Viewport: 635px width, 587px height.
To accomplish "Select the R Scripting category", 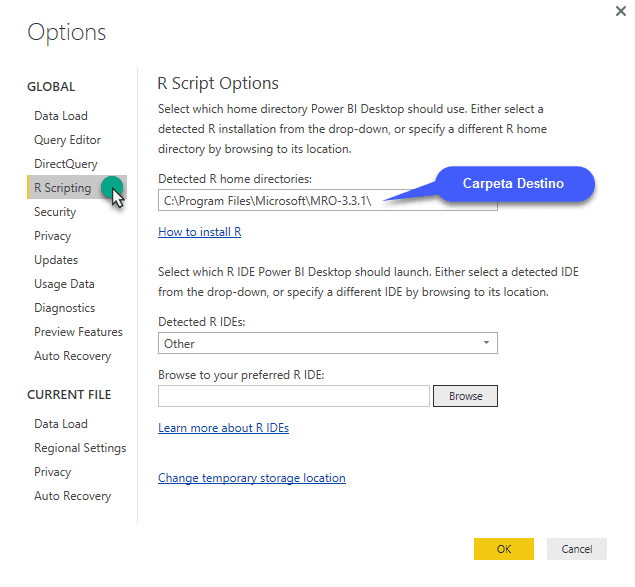I will click(x=62, y=188).
